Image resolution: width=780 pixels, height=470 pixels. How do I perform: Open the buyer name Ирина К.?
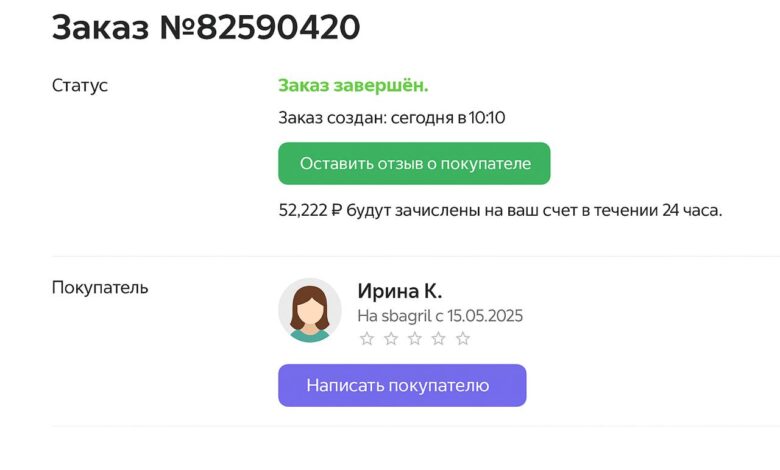(x=399, y=291)
